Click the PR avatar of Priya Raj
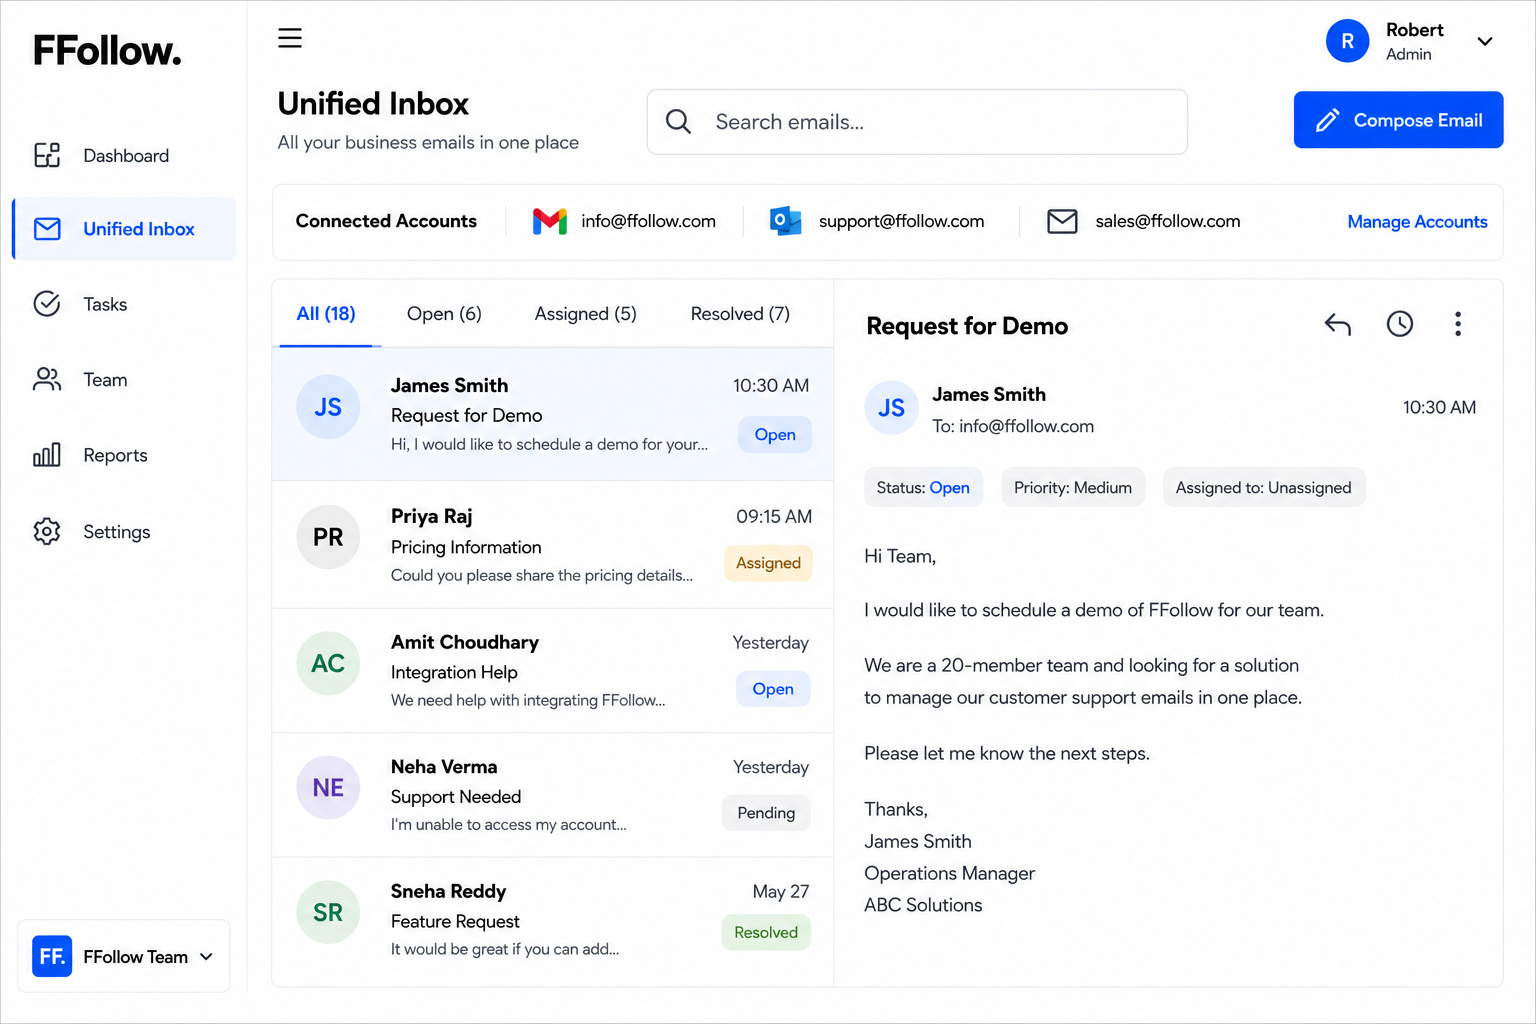 pos(328,537)
